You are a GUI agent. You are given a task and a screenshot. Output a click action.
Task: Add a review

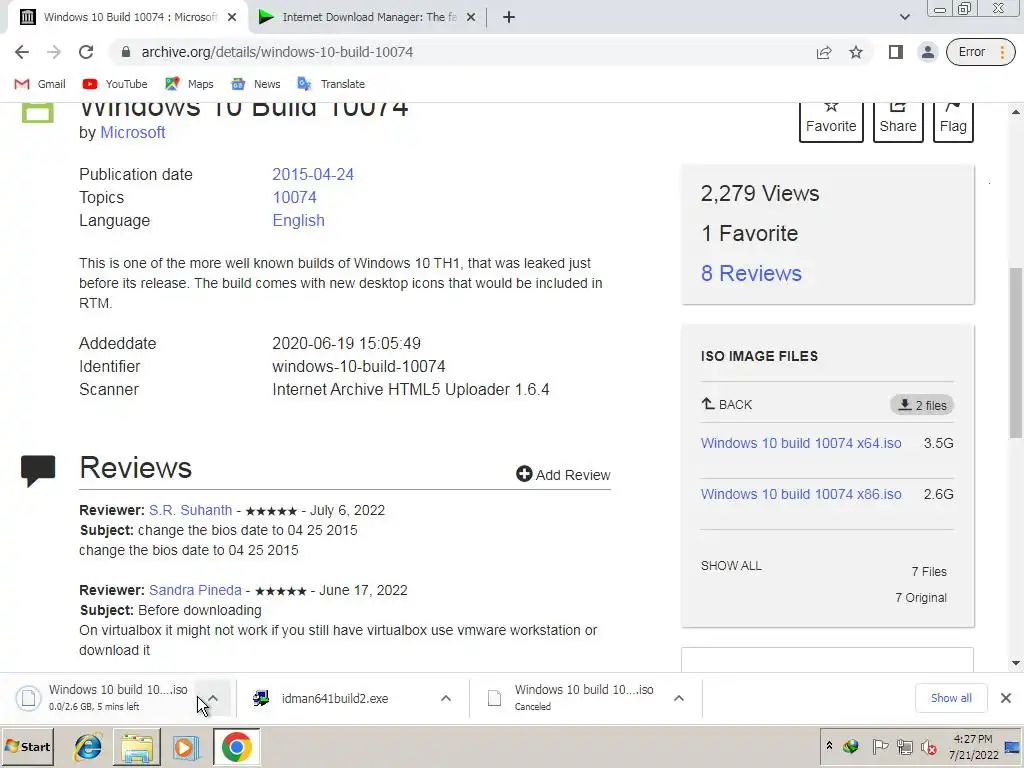click(563, 475)
